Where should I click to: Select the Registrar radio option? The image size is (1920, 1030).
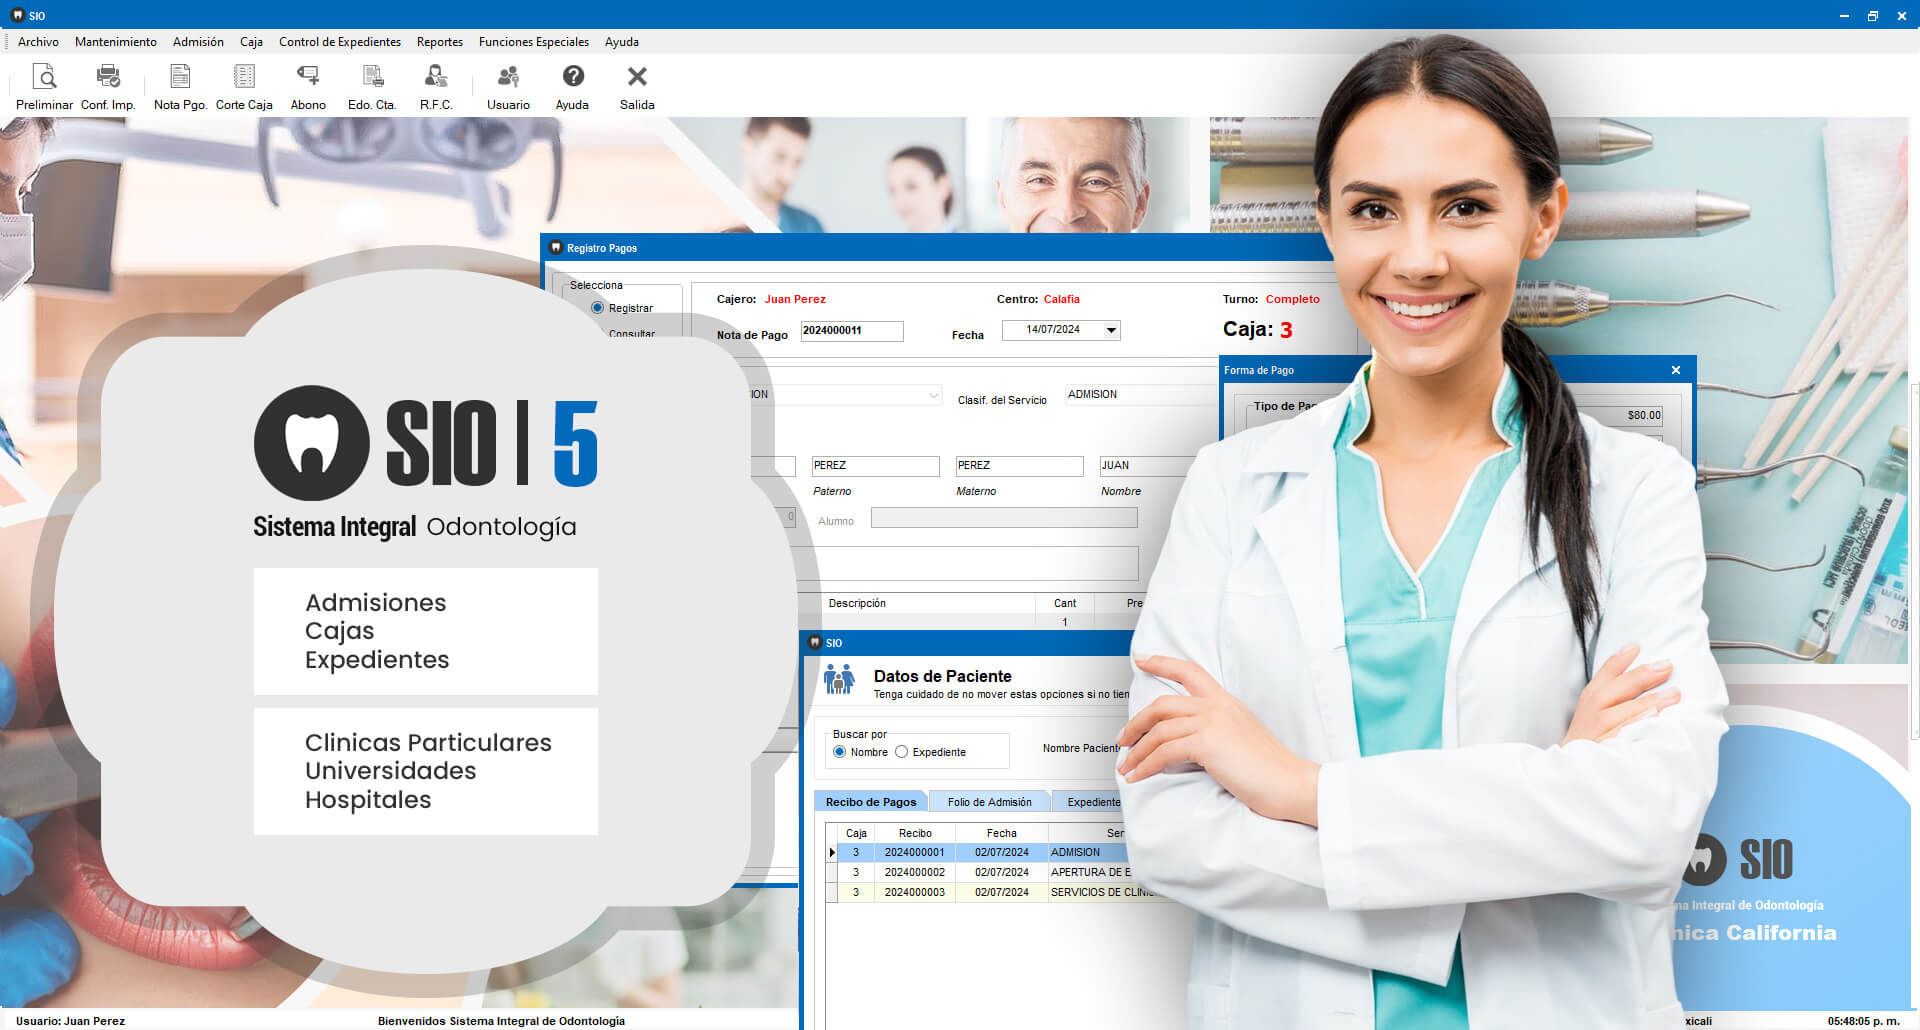[598, 308]
